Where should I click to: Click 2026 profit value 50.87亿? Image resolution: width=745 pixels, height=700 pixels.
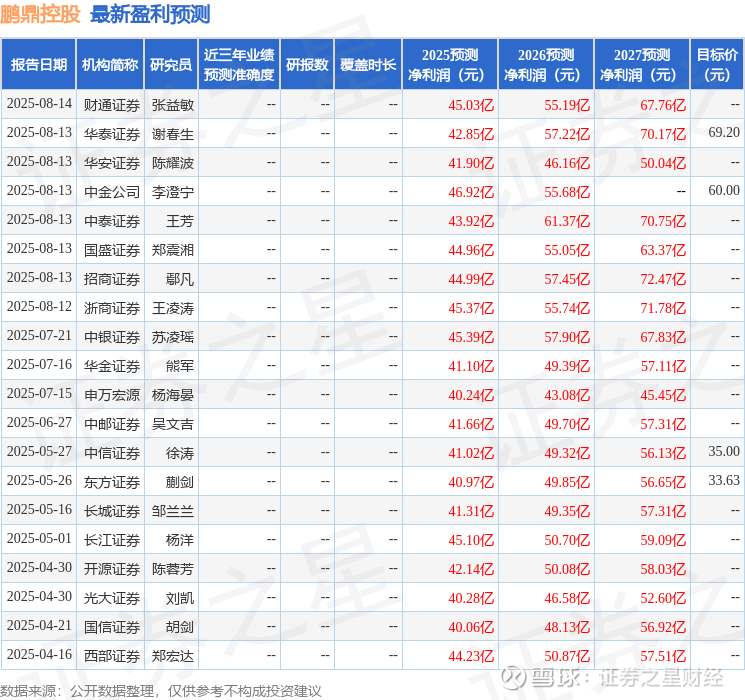click(567, 656)
